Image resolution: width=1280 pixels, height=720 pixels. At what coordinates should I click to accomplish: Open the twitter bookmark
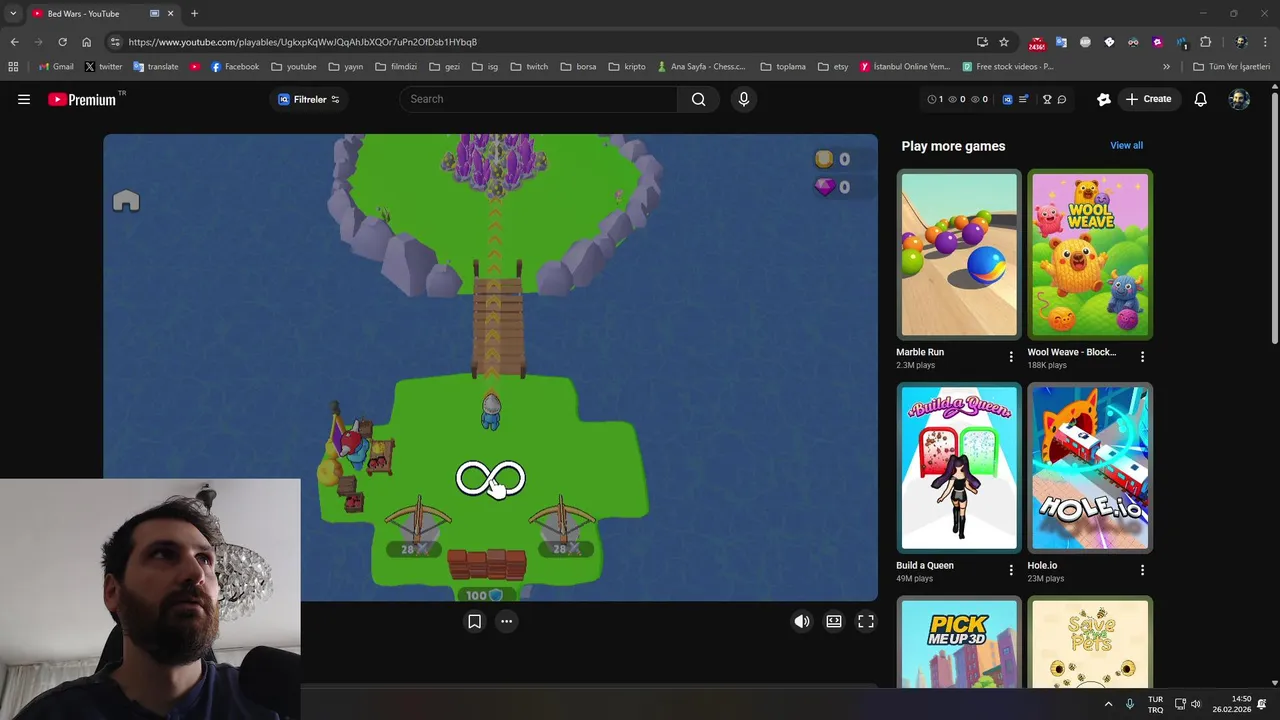click(x=103, y=67)
